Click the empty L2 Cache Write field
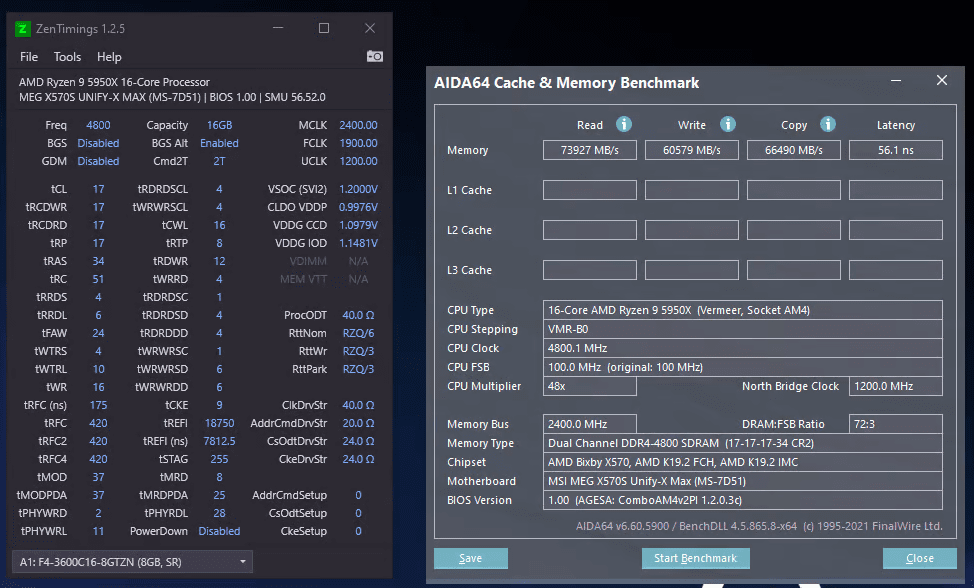 point(691,230)
